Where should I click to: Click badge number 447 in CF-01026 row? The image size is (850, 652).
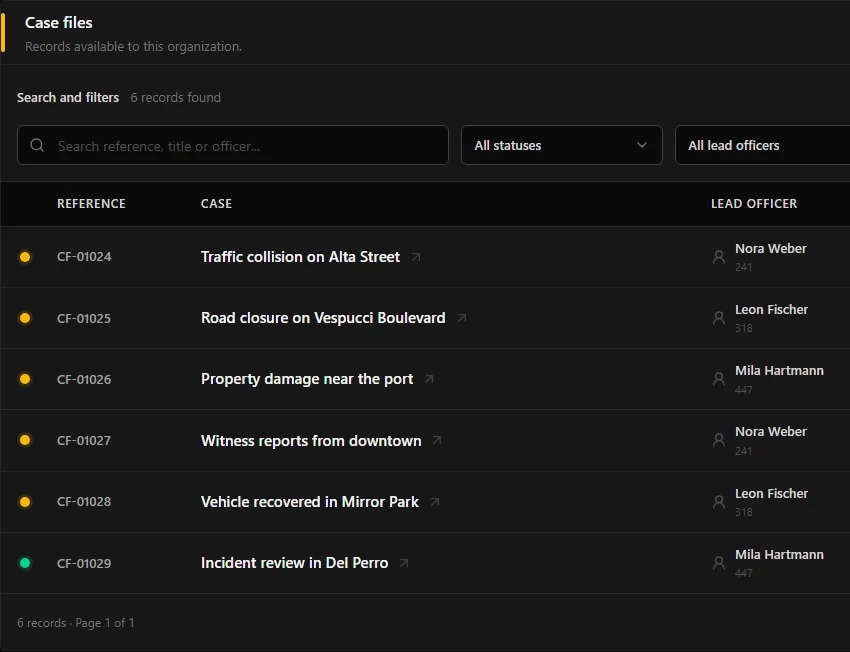pyautogui.click(x=744, y=390)
